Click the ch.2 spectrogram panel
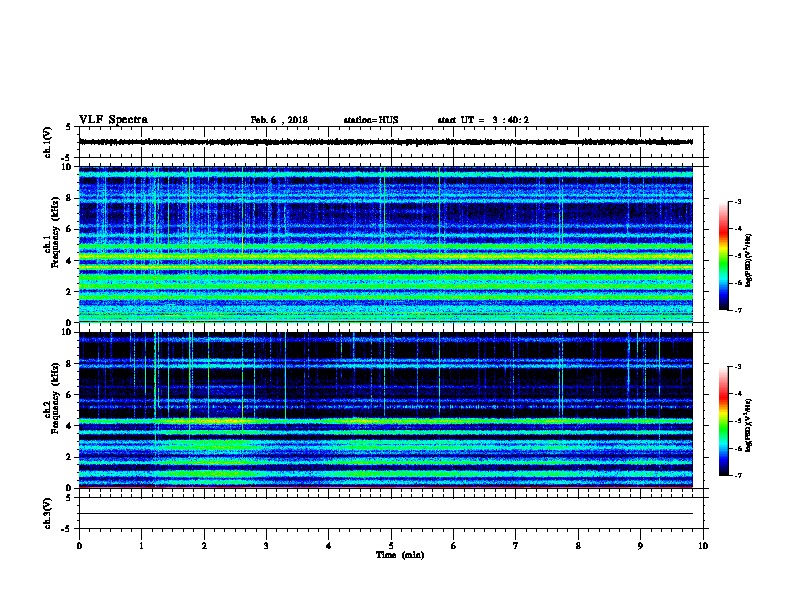This screenshot has height=612, width=792. pyautogui.click(x=386, y=410)
